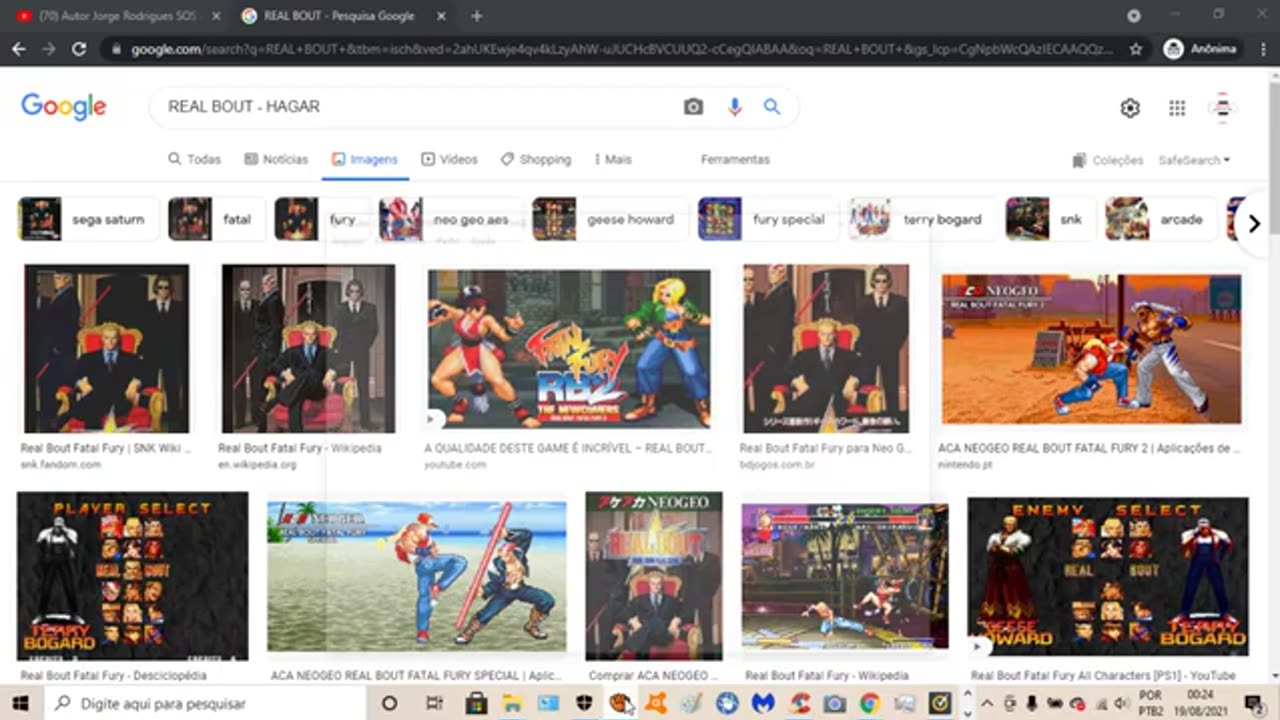The height and width of the screenshot is (720, 1280).
Task: Open Windows Security shield in taskbar
Action: tap(584, 703)
